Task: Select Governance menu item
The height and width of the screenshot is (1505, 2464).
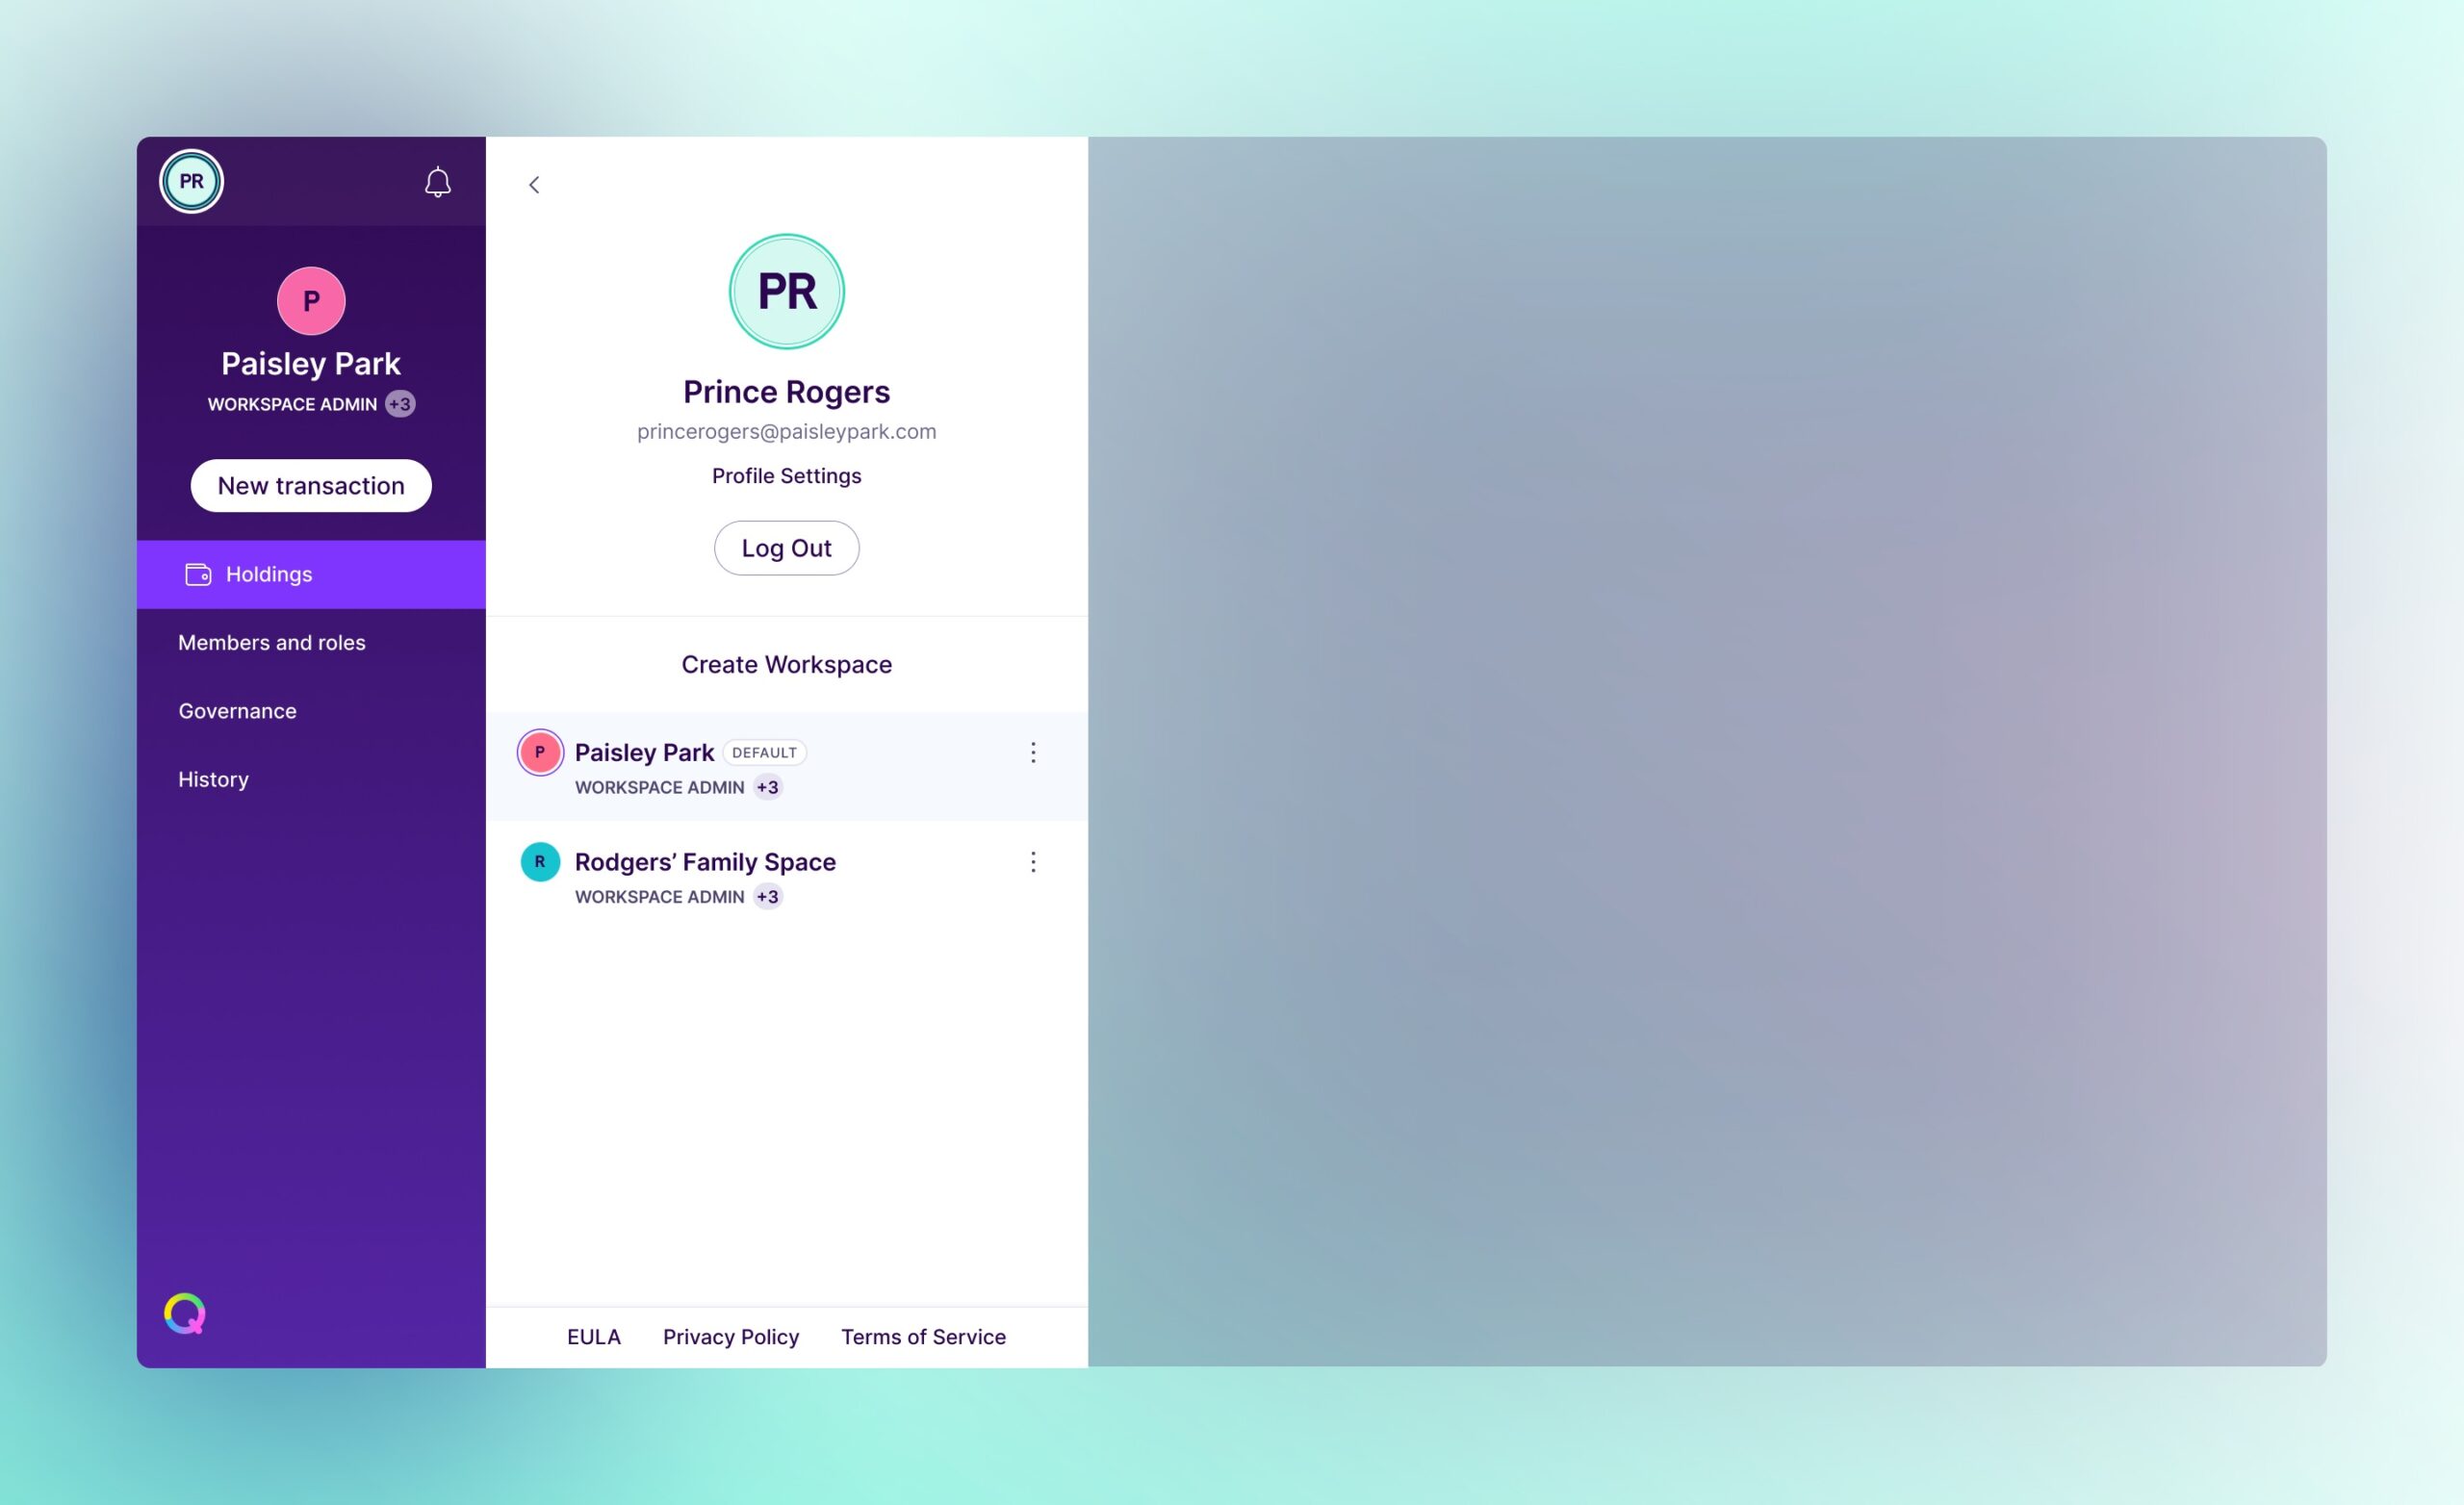Action: (x=238, y=709)
